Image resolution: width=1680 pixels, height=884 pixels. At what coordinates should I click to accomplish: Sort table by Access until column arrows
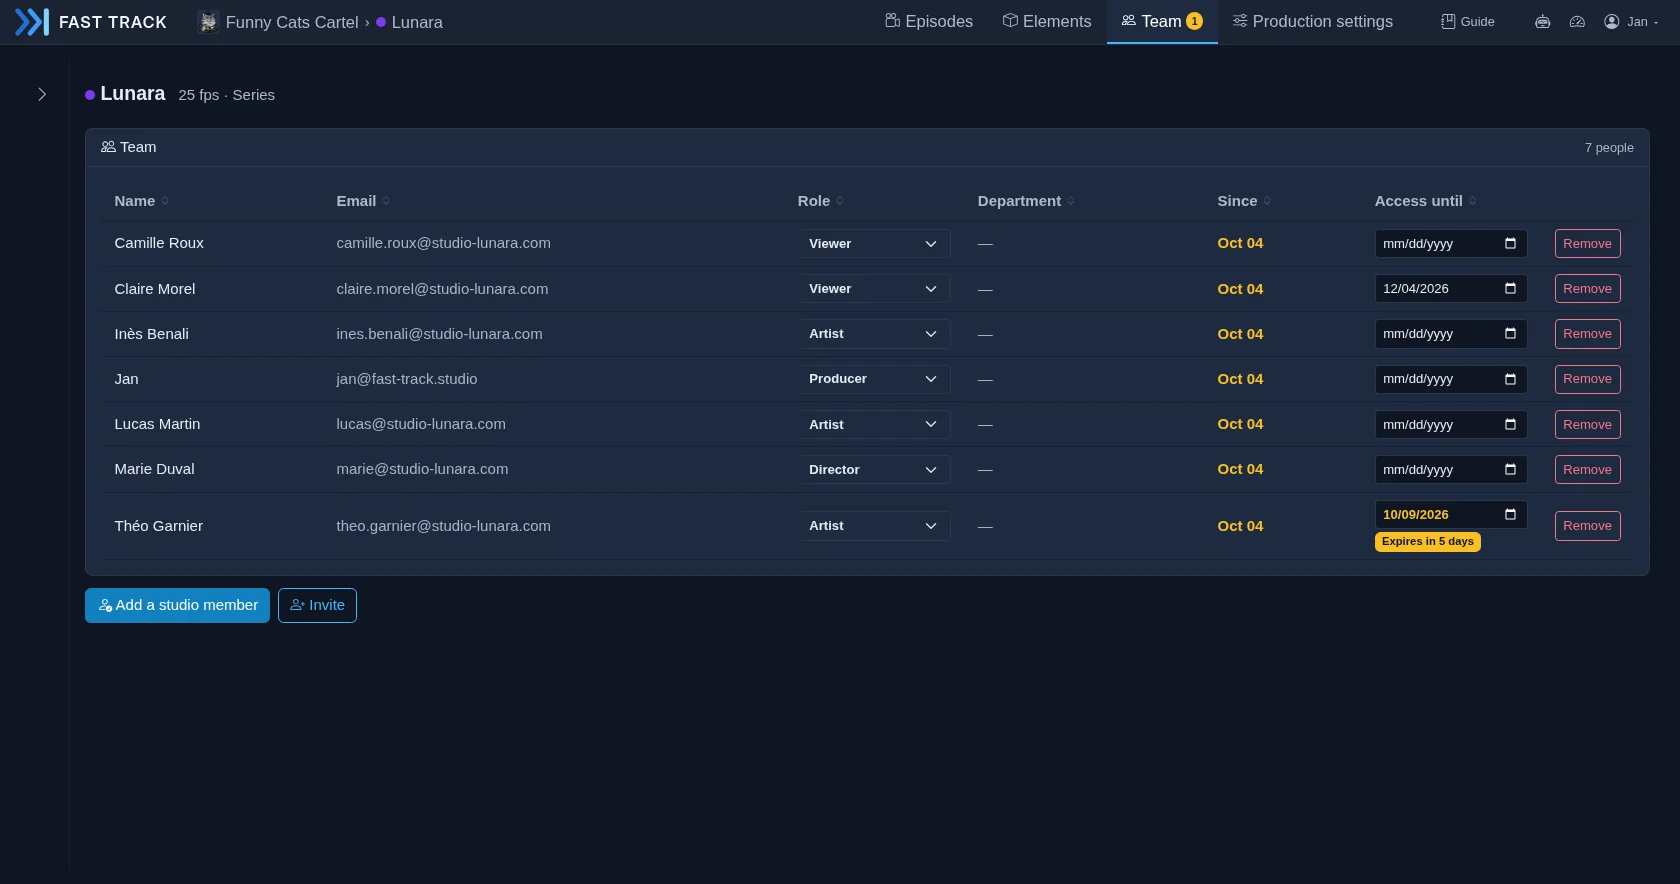(x=1472, y=201)
